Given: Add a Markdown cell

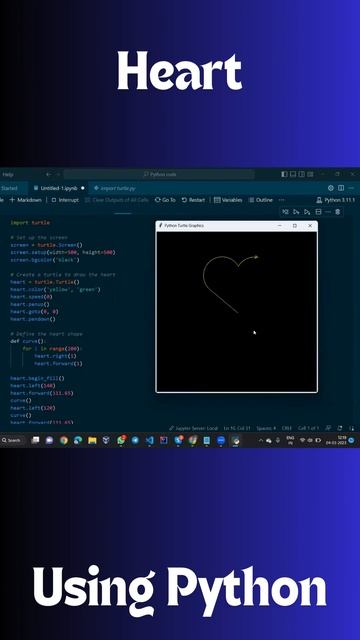Looking at the screenshot, I should (25, 200).
